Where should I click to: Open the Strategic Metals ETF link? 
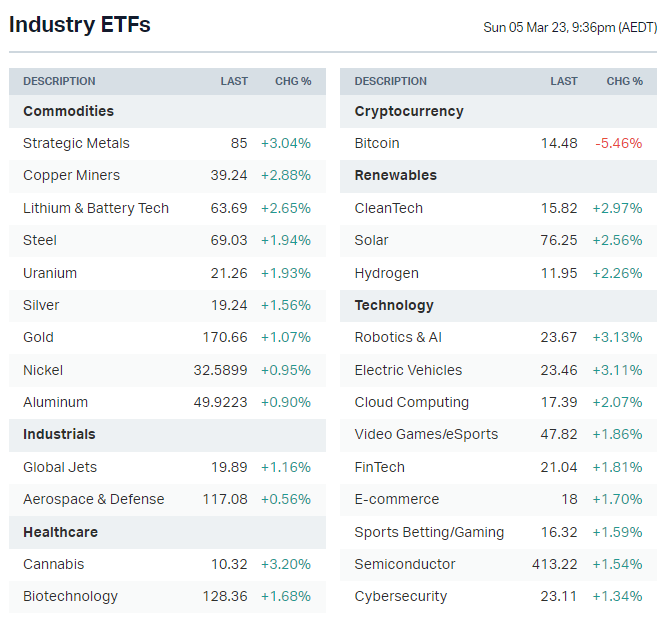76,143
